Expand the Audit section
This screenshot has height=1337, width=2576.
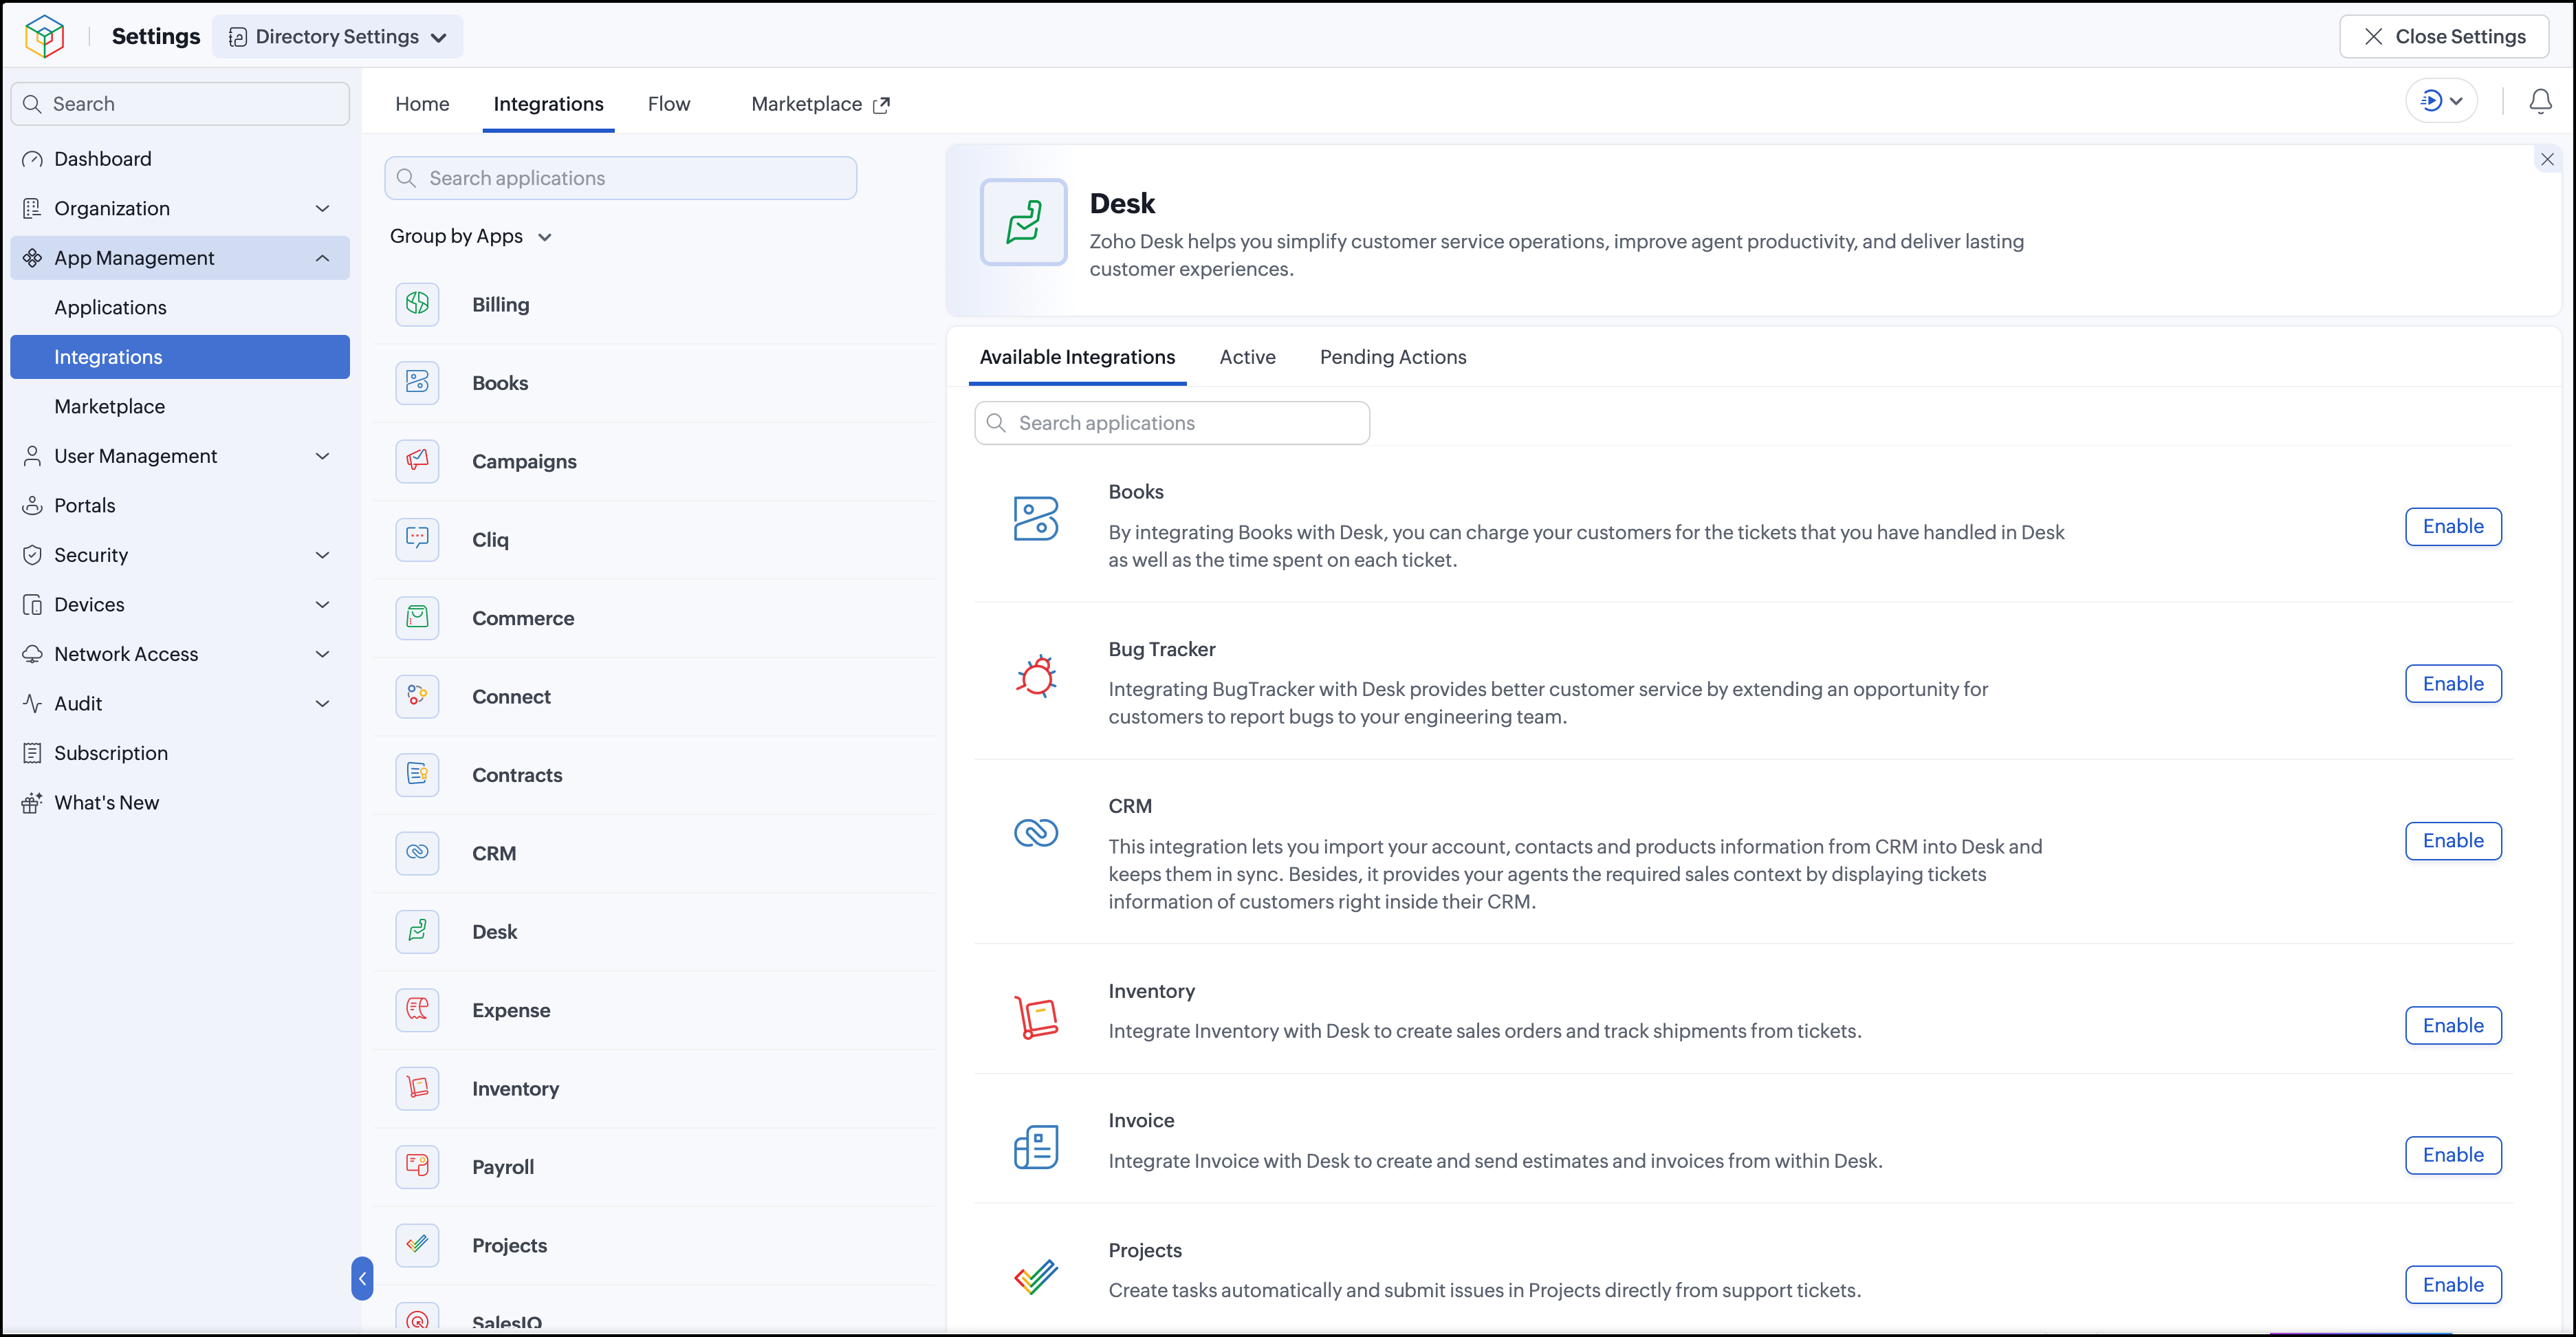[x=322, y=703]
